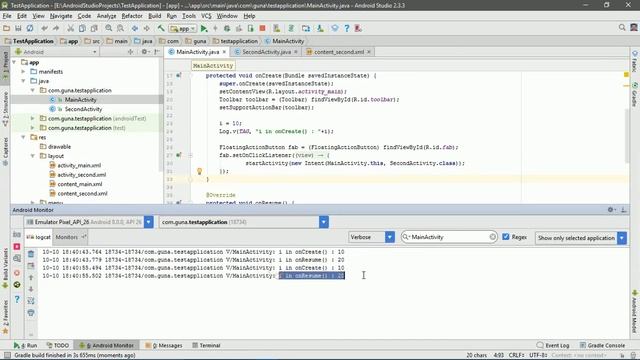Open the File menu
Image resolution: width=640 pixels, height=360 pixels.
point(7,16)
